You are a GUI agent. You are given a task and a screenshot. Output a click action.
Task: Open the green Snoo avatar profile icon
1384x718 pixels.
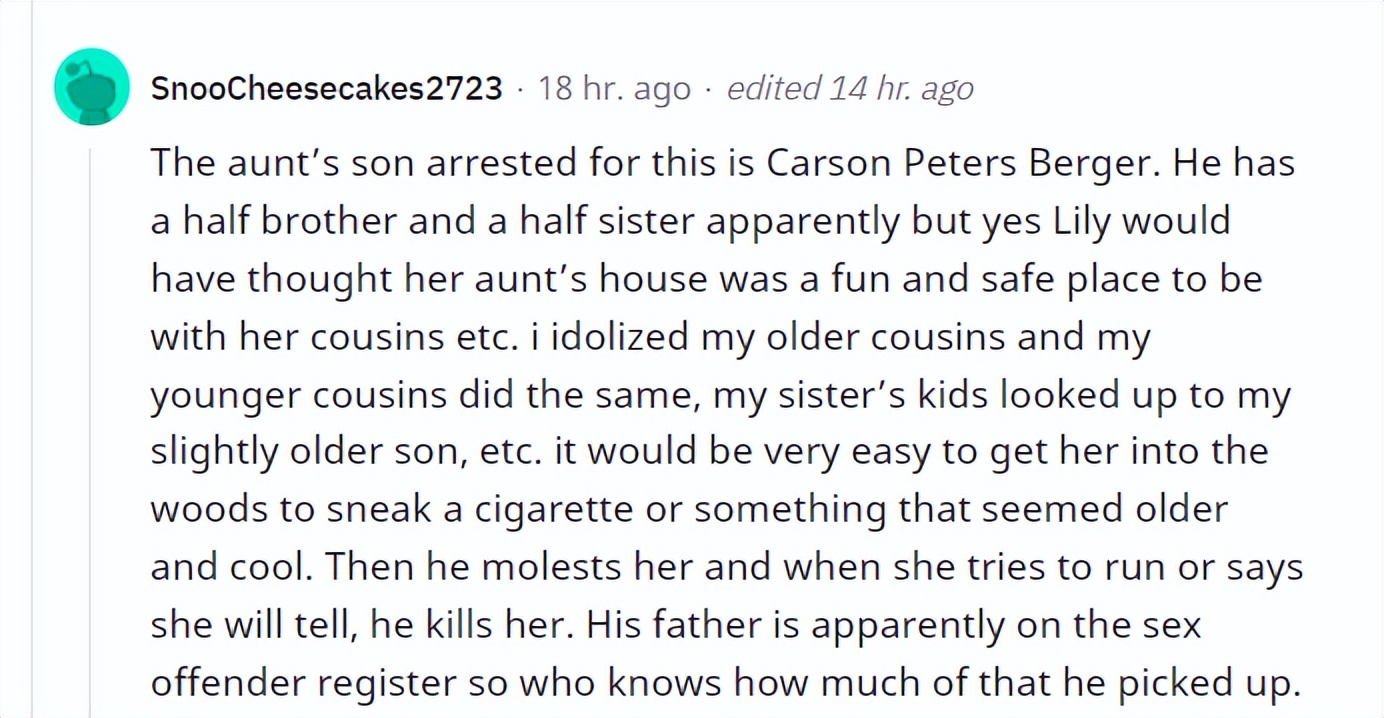pos(91,87)
